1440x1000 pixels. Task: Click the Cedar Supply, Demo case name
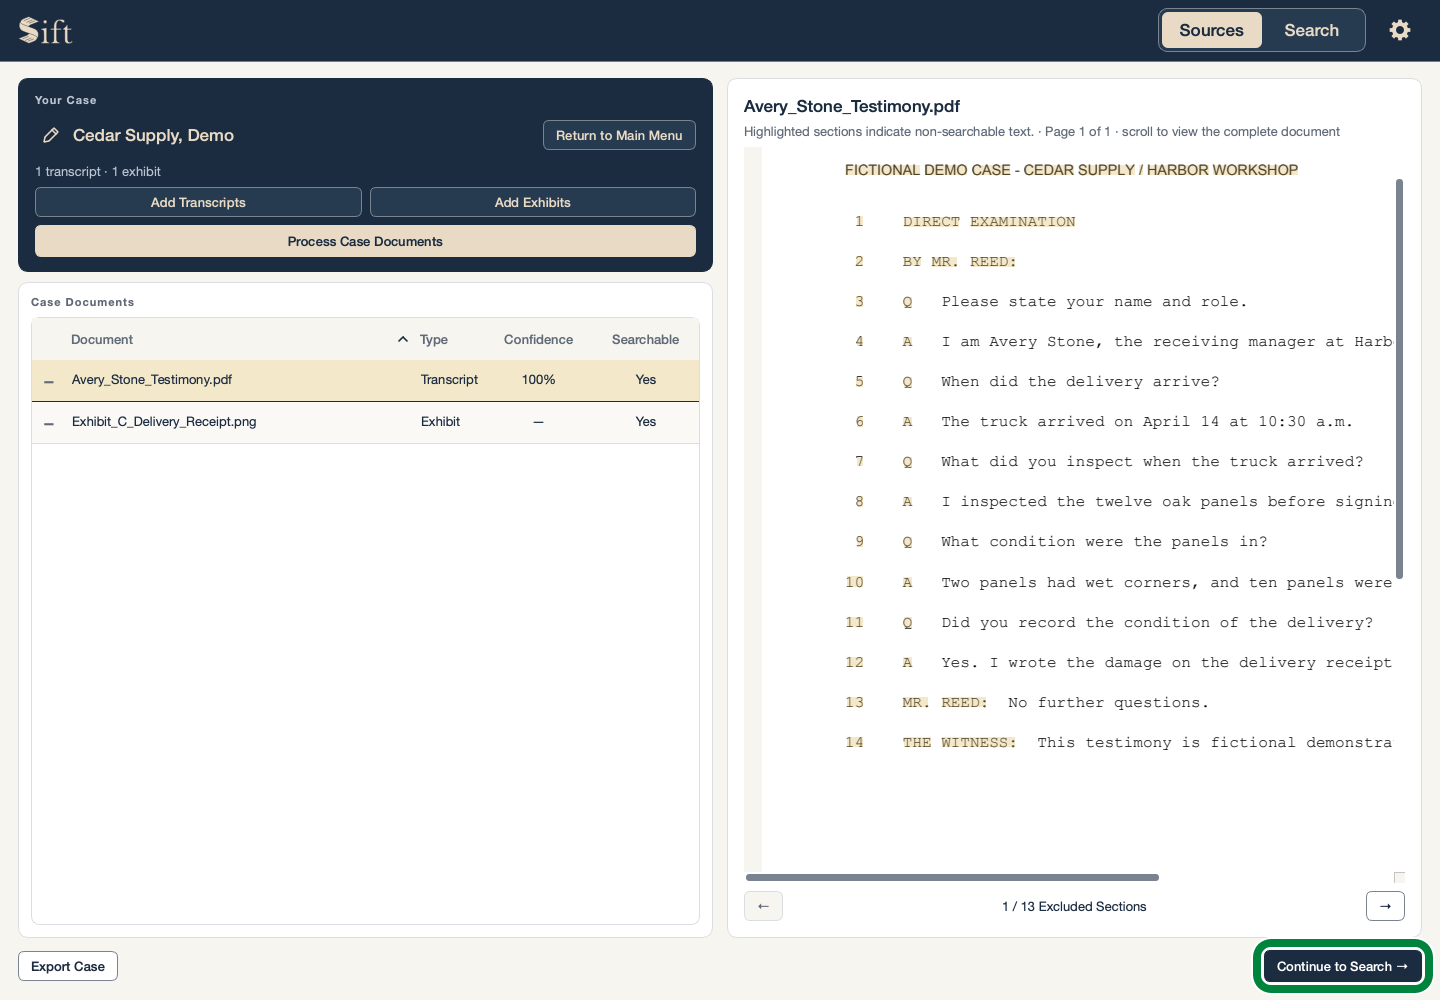pos(153,135)
